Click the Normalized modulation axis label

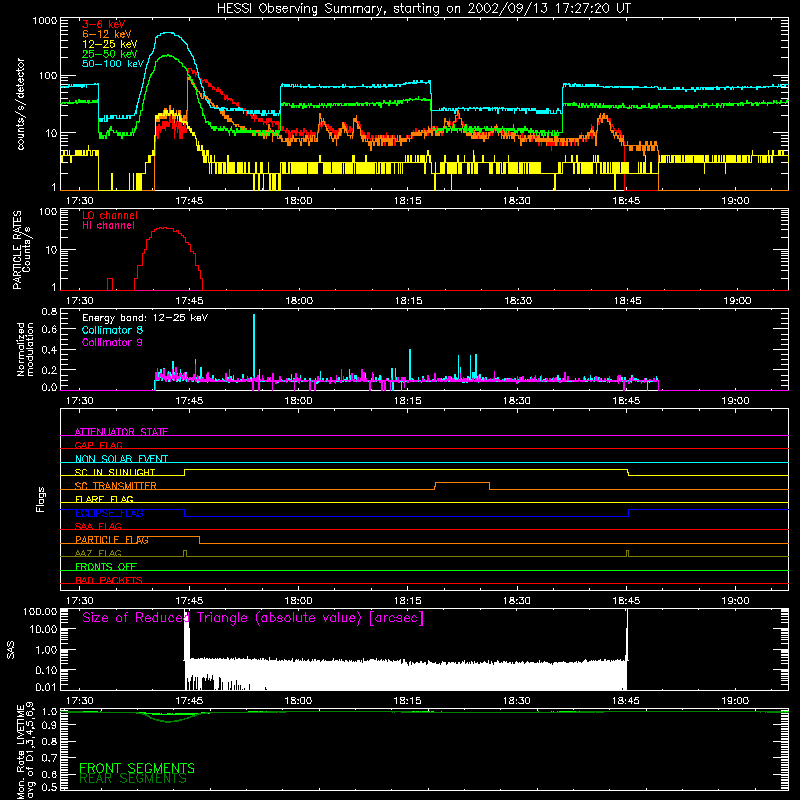25,349
